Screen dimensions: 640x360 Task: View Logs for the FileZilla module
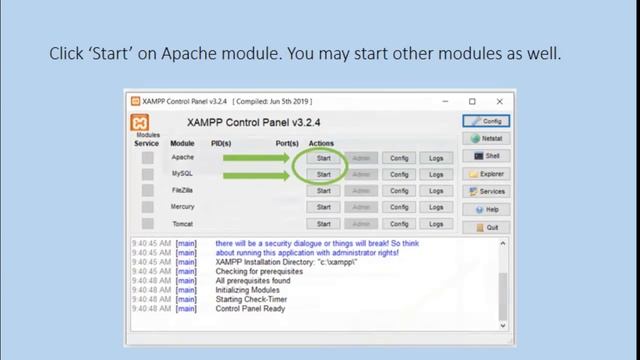(x=436, y=191)
